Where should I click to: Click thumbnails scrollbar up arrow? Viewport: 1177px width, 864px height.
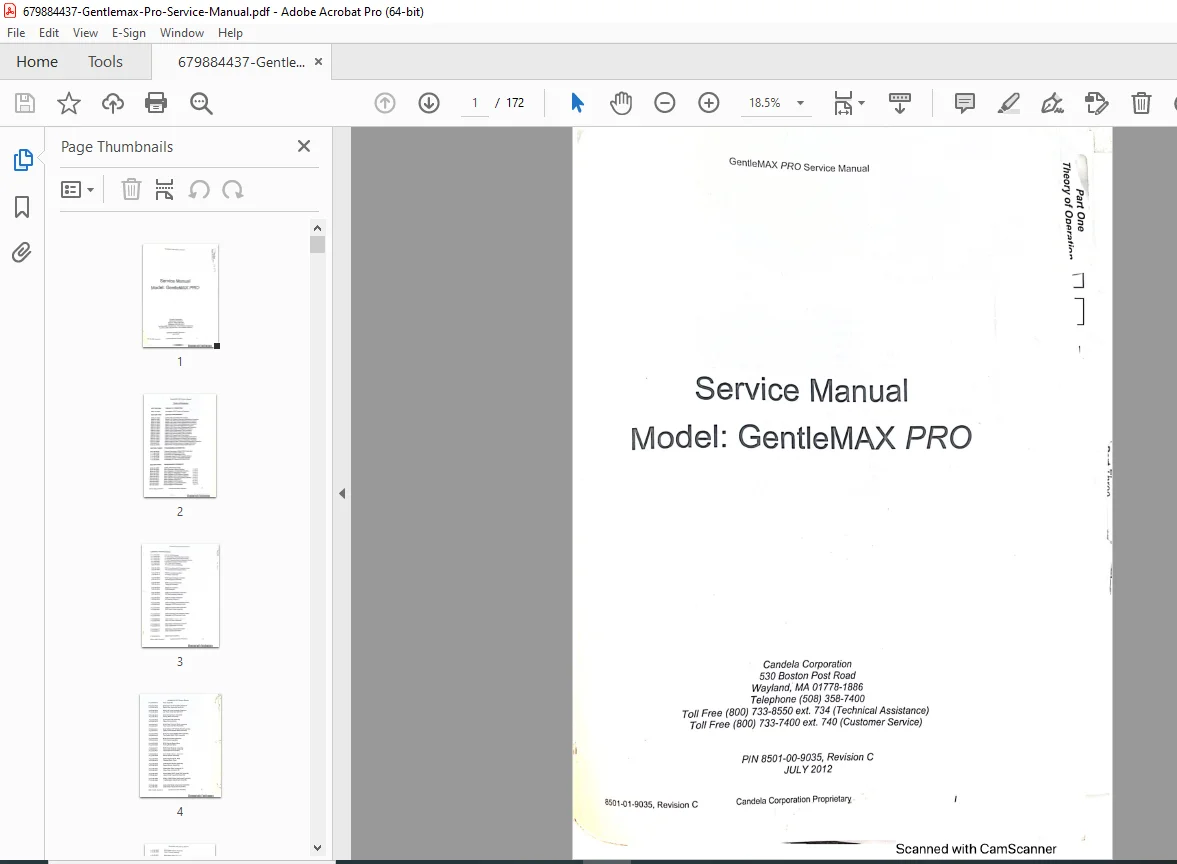[317, 228]
